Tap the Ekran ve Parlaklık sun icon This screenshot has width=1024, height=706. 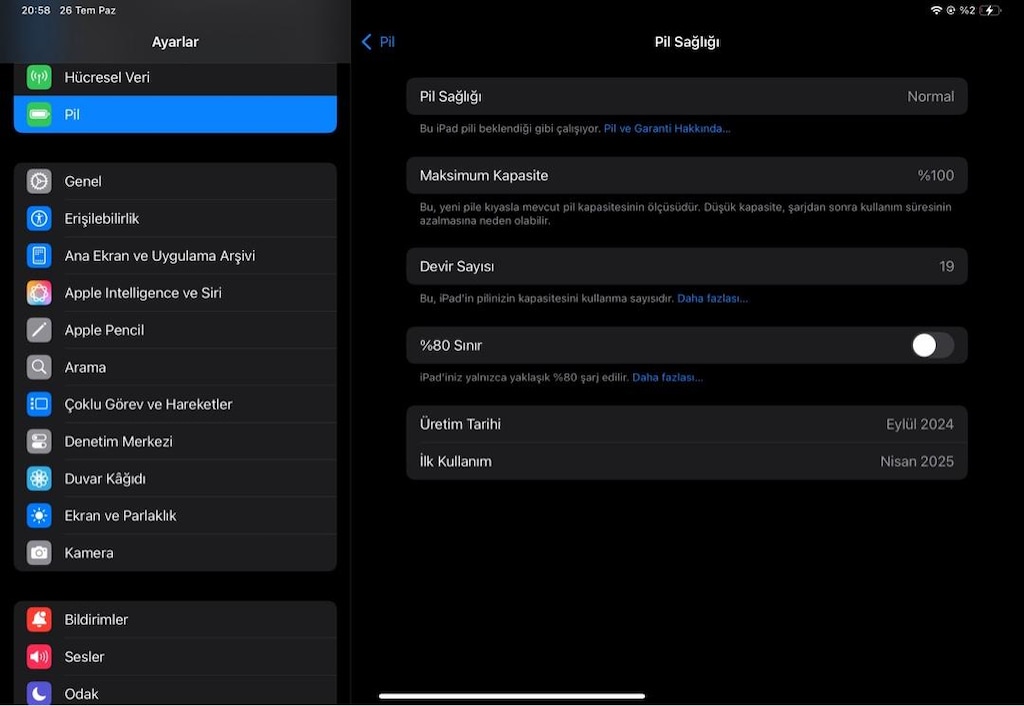pos(39,516)
